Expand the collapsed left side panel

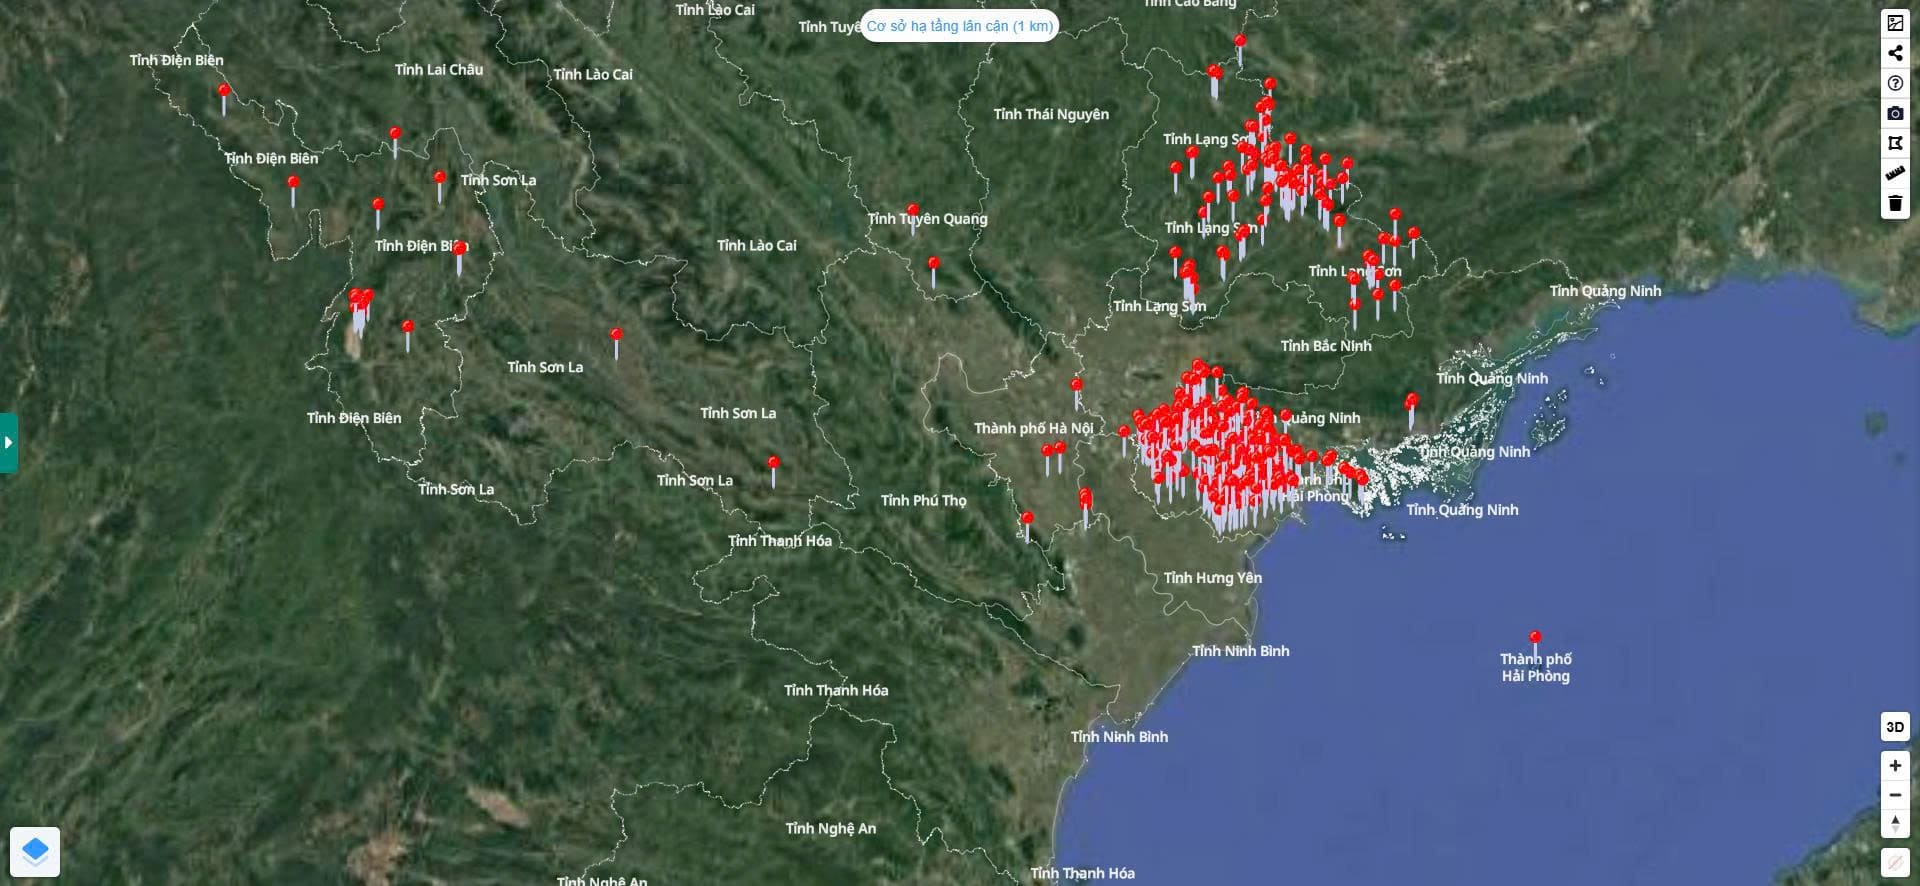coord(8,442)
